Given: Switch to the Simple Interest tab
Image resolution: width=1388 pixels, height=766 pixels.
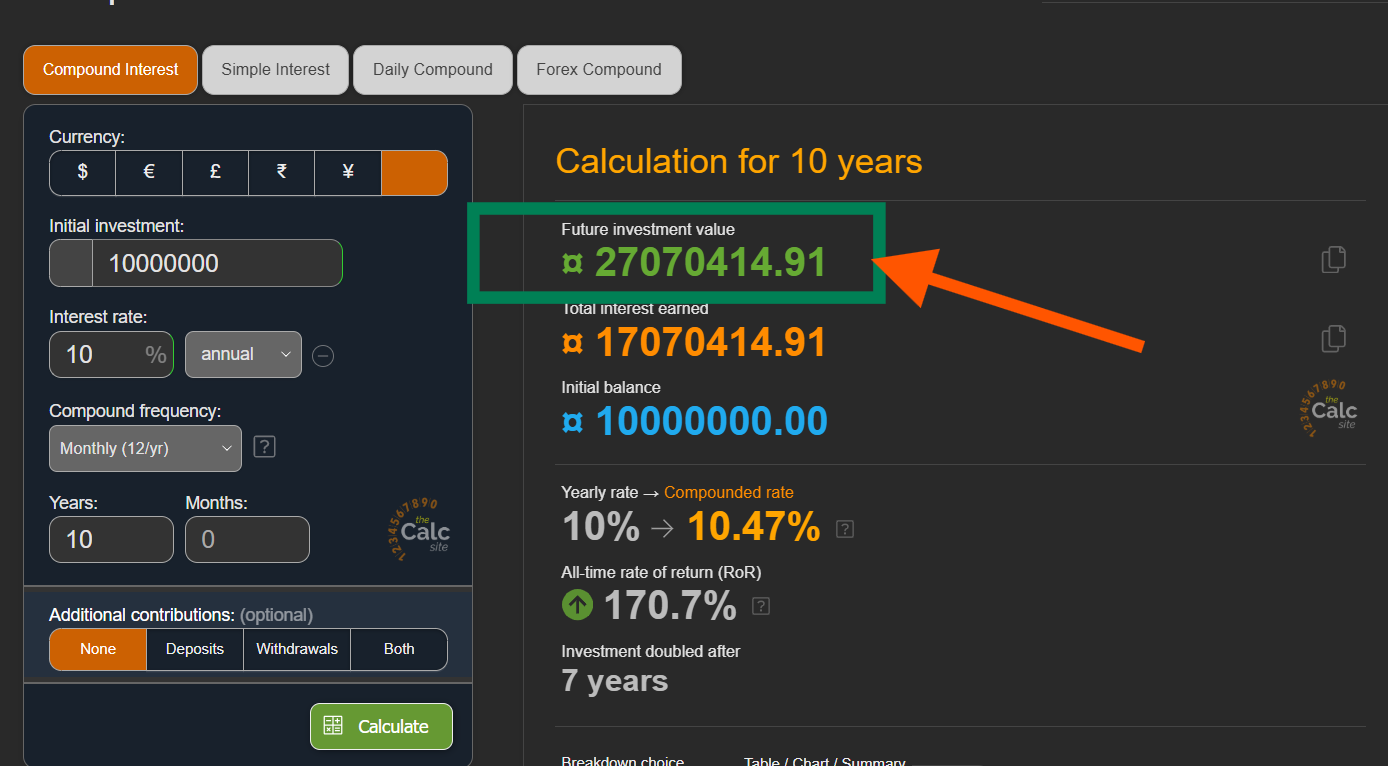Looking at the screenshot, I should 275,70.
